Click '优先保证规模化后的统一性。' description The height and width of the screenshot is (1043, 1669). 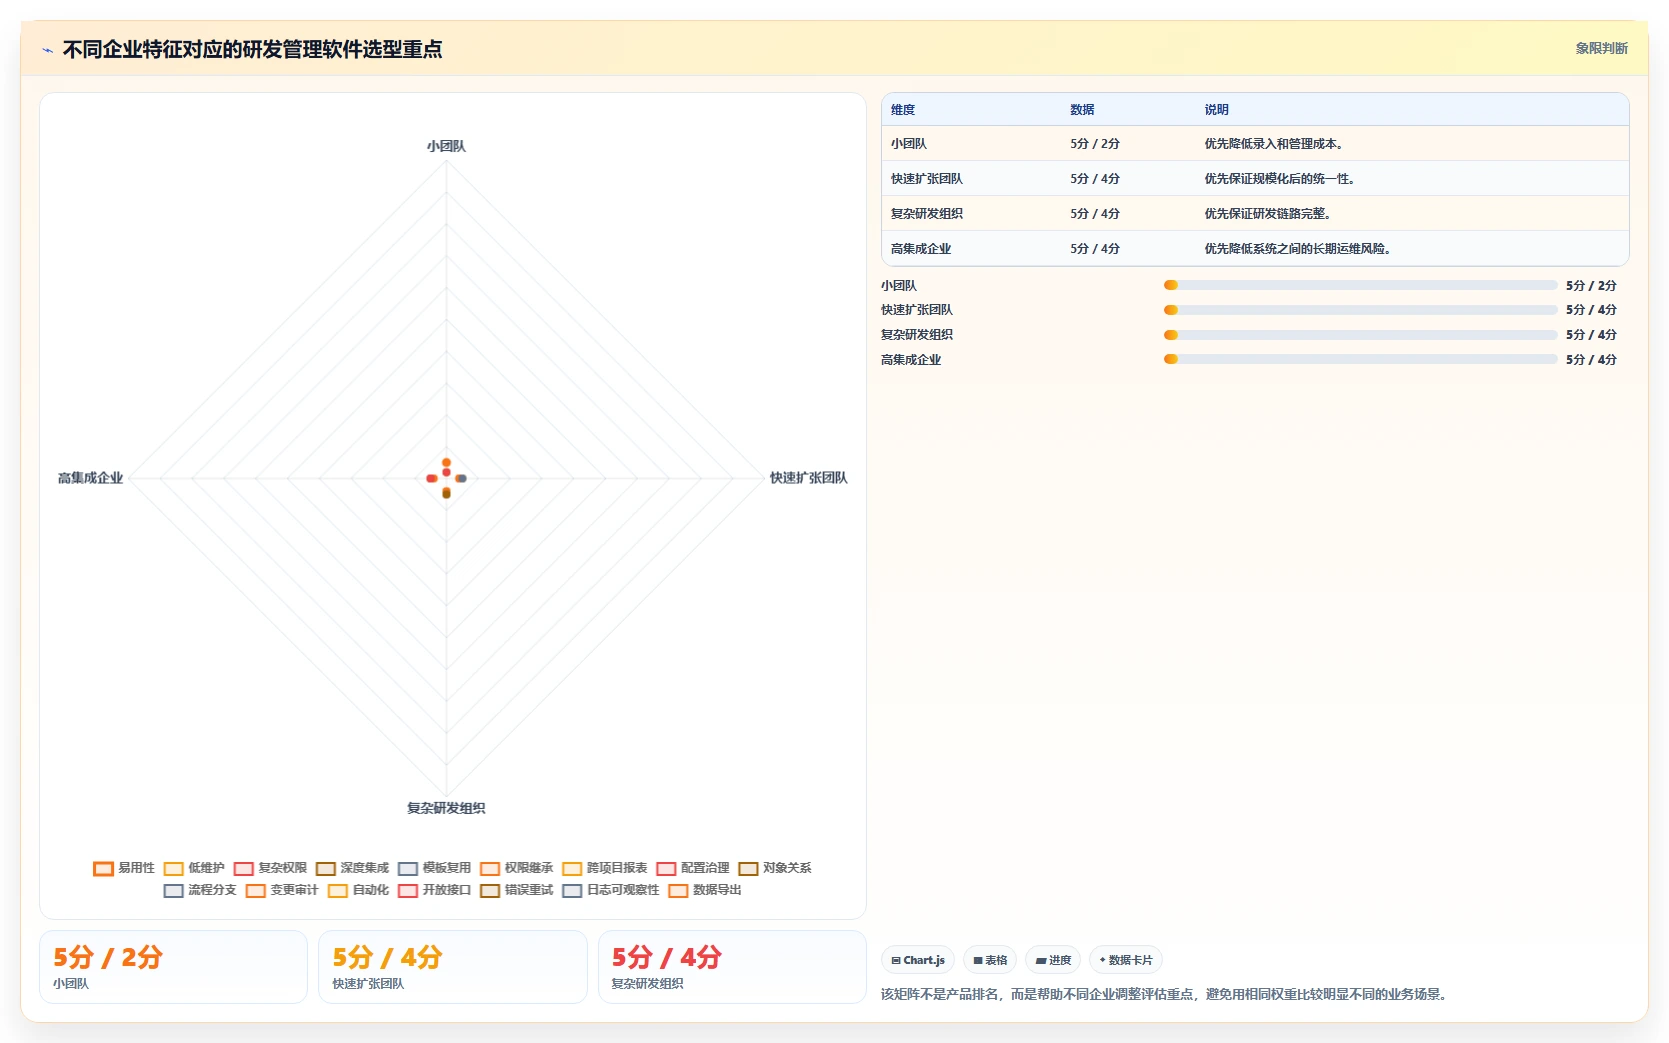click(x=1282, y=179)
